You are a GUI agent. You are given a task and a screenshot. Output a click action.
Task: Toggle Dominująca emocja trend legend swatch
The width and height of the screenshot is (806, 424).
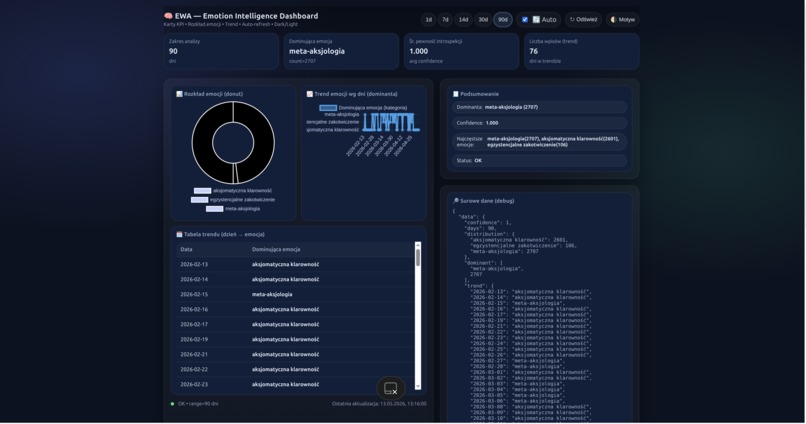click(328, 108)
